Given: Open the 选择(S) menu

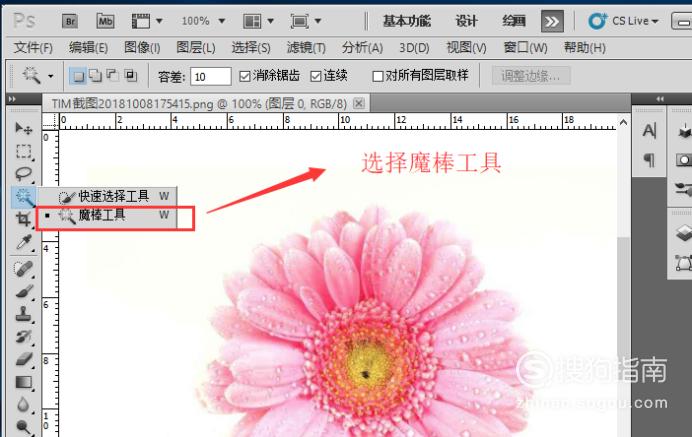Looking at the screenshot, I should coord(251,47).
